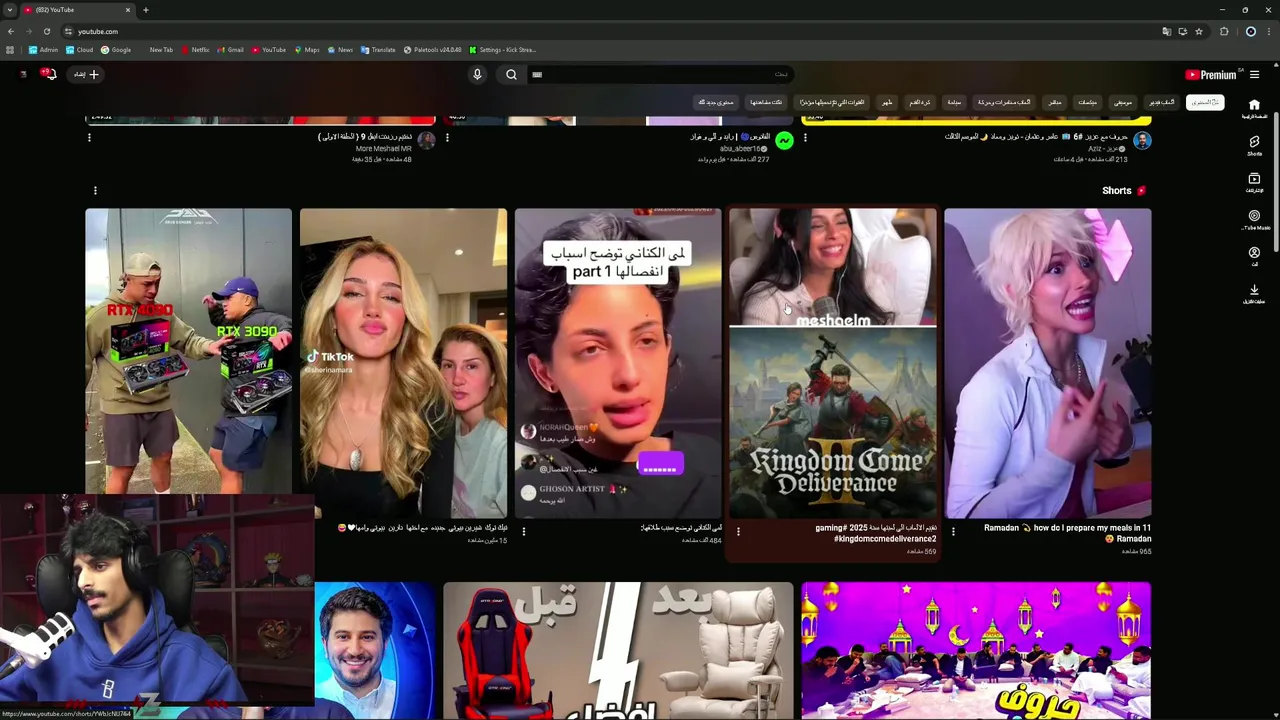
Task: Open Shorts from the sidebar
Action: click(1254, 146)
